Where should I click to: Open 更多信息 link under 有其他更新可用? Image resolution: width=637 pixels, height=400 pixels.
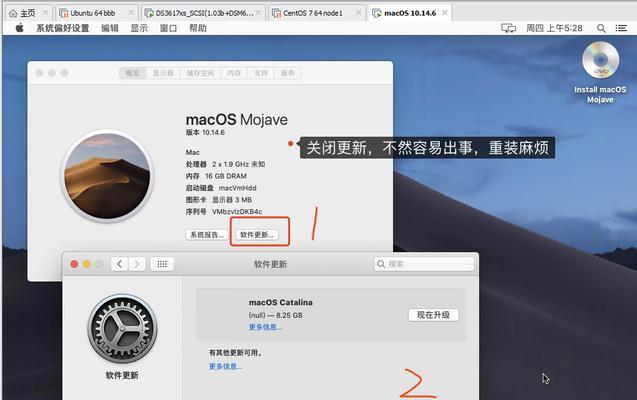225,366
